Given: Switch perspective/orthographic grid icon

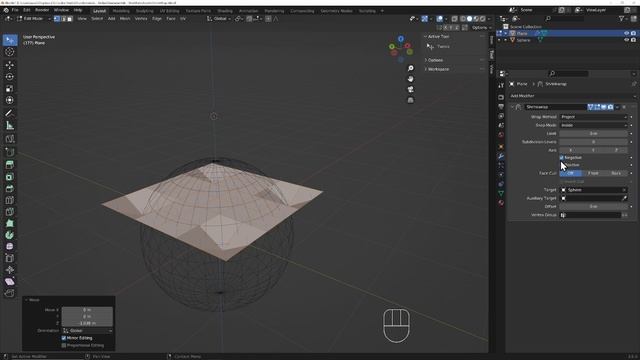Looking at the screenshot, I should click(411, 100).
